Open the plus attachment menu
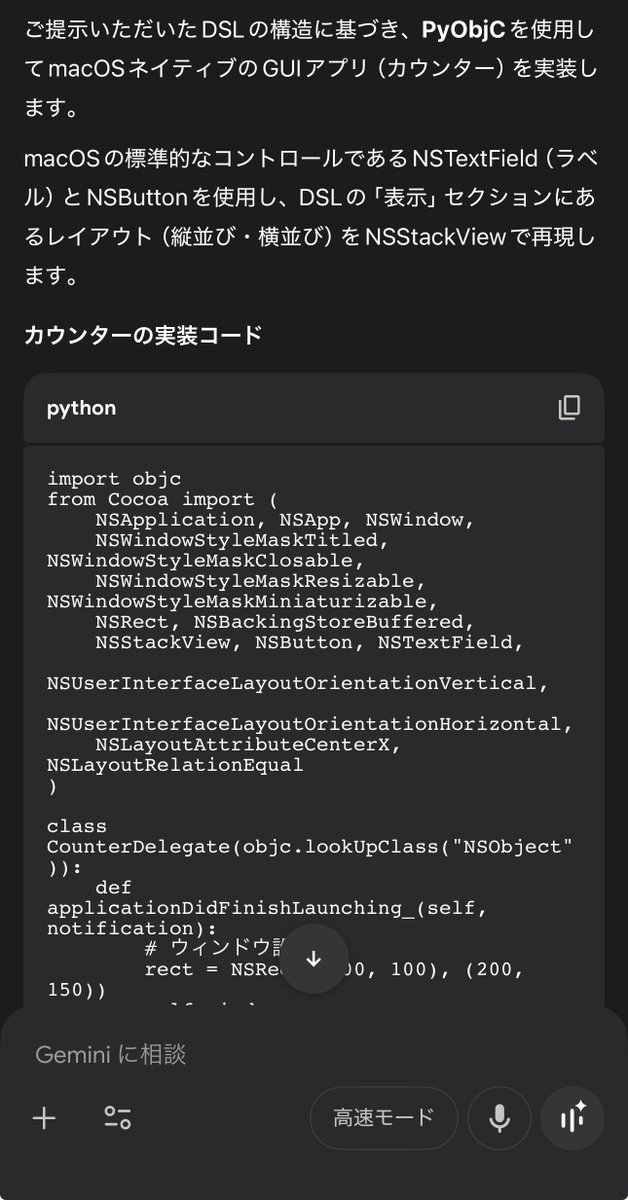Viewport: 628px width, 1200px height. tap(45, 1117)
